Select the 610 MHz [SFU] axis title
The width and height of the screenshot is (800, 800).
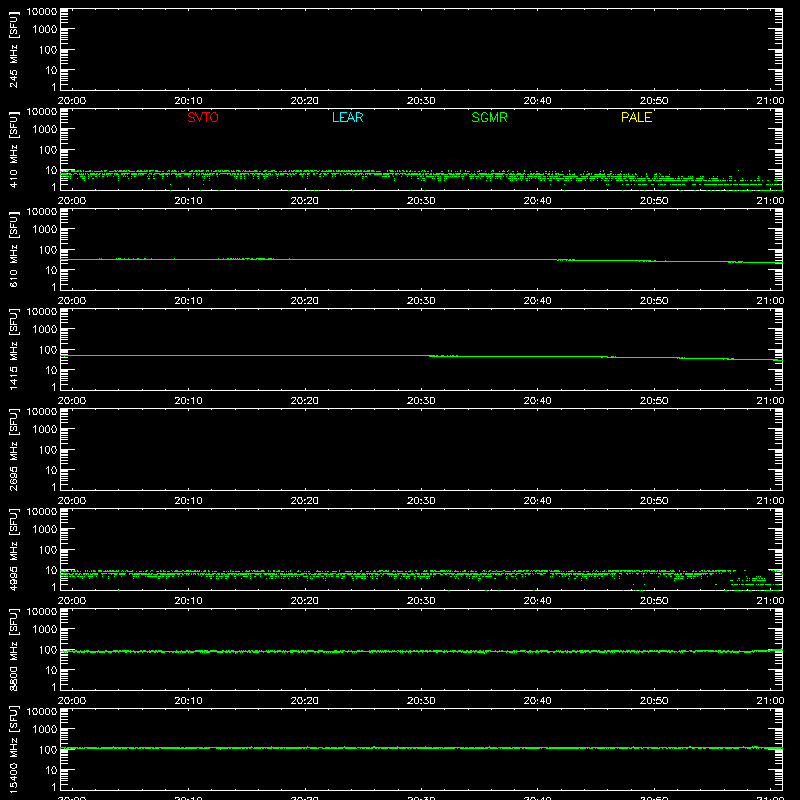pyautogui.click(x=13, y=250)
